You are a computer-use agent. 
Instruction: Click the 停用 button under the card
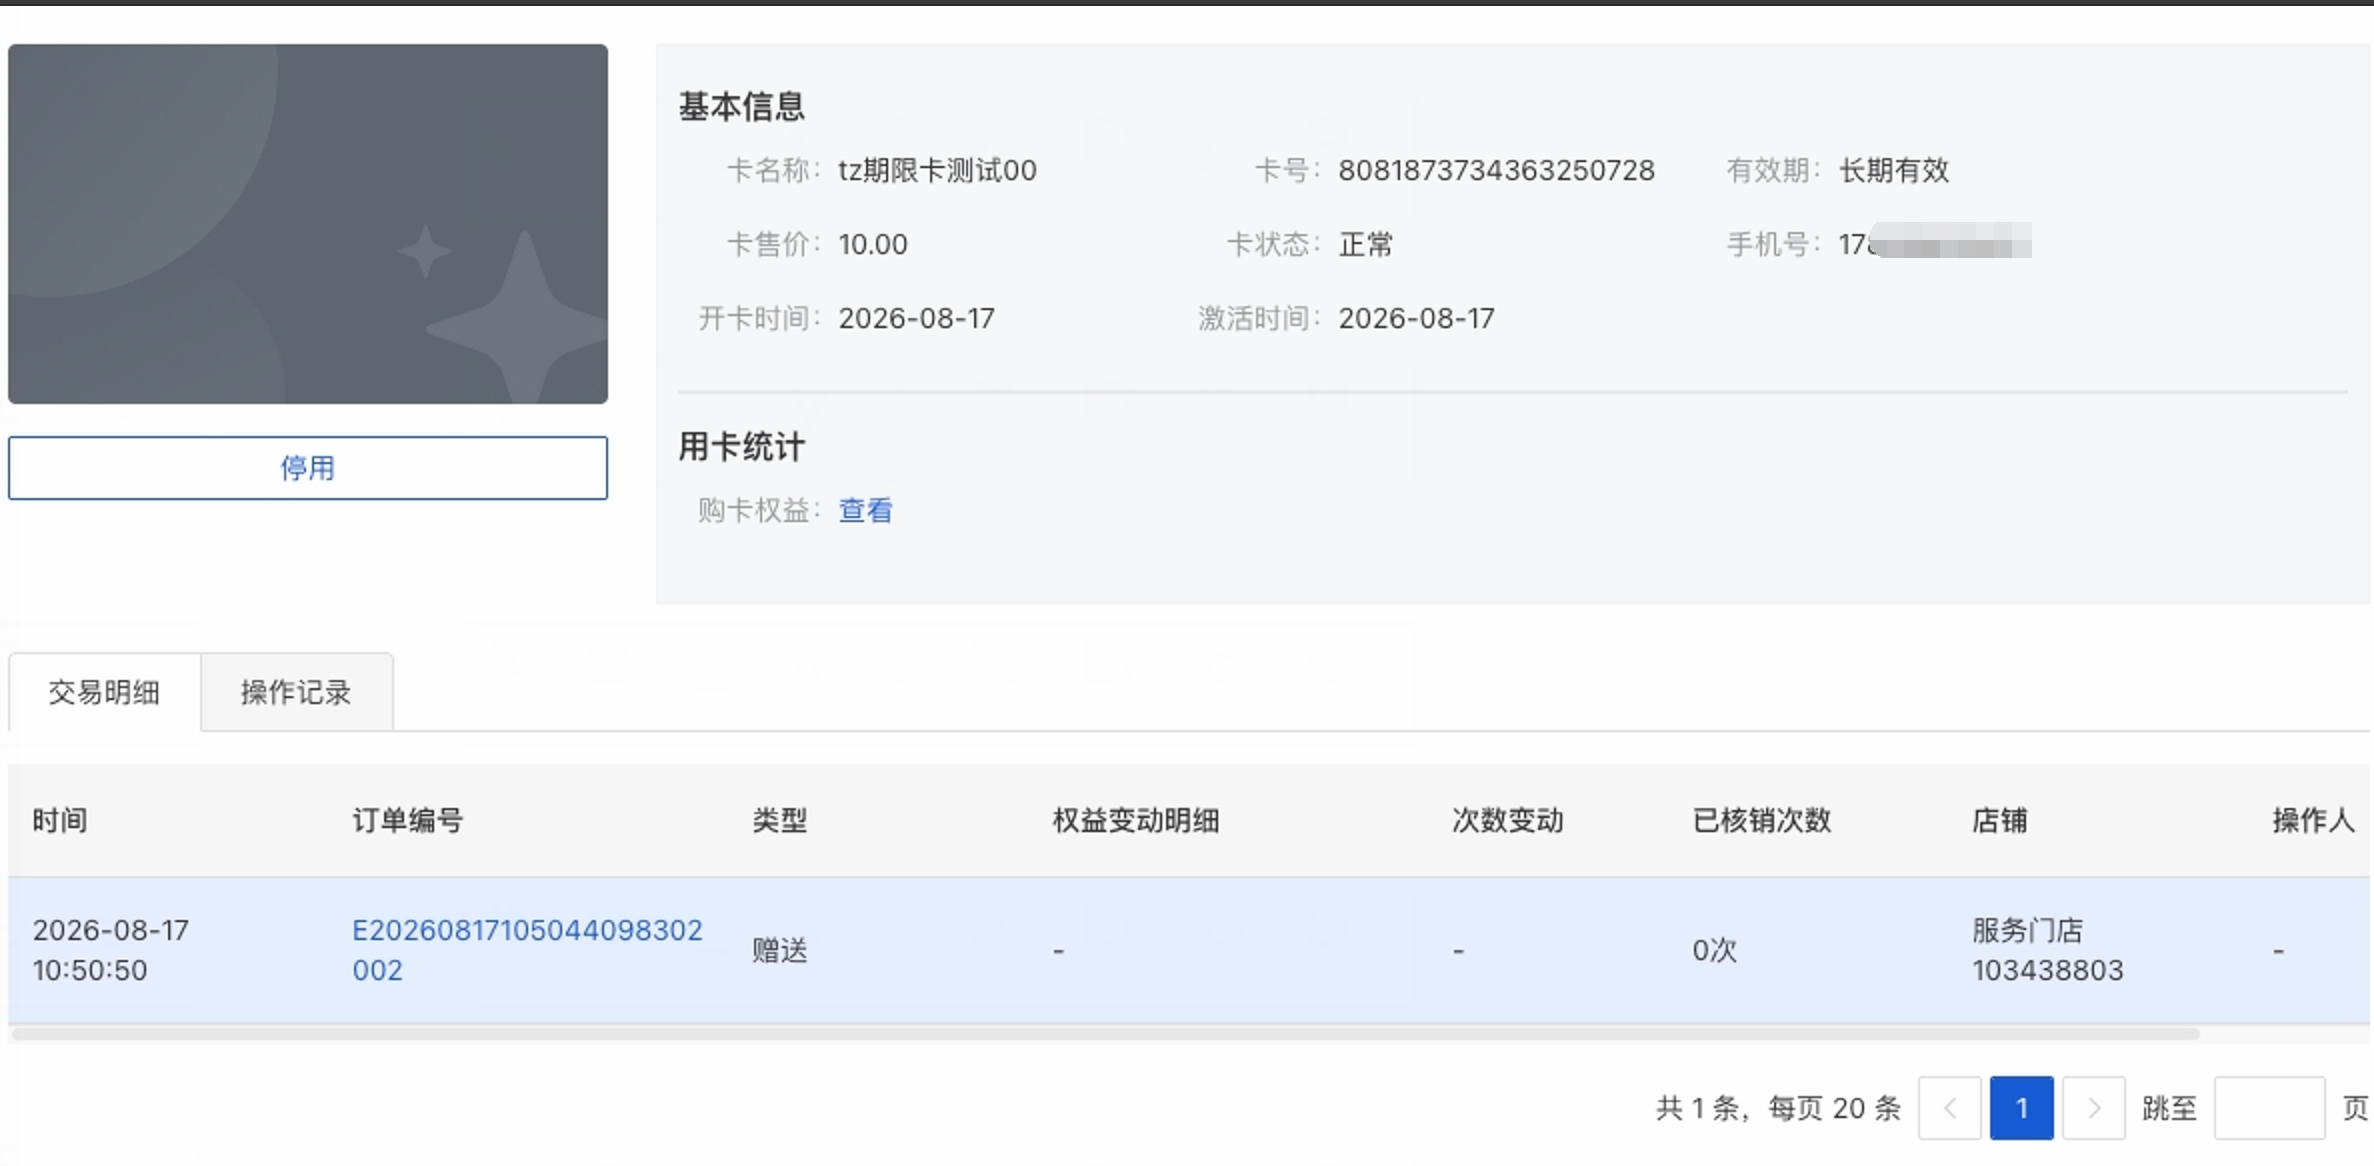coord(308,468)
